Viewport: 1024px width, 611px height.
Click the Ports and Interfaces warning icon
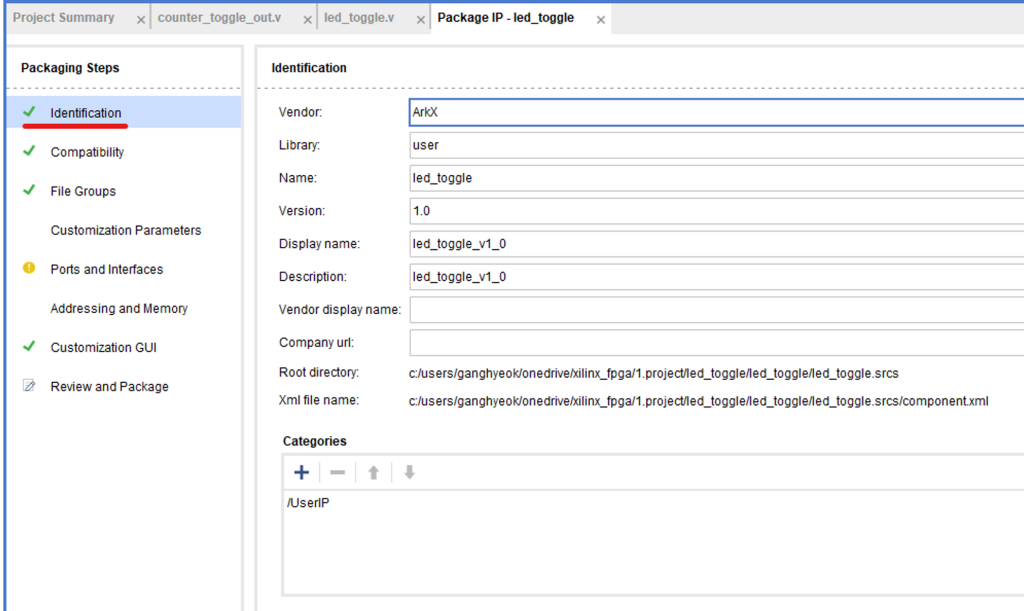[x=29, y=268]
